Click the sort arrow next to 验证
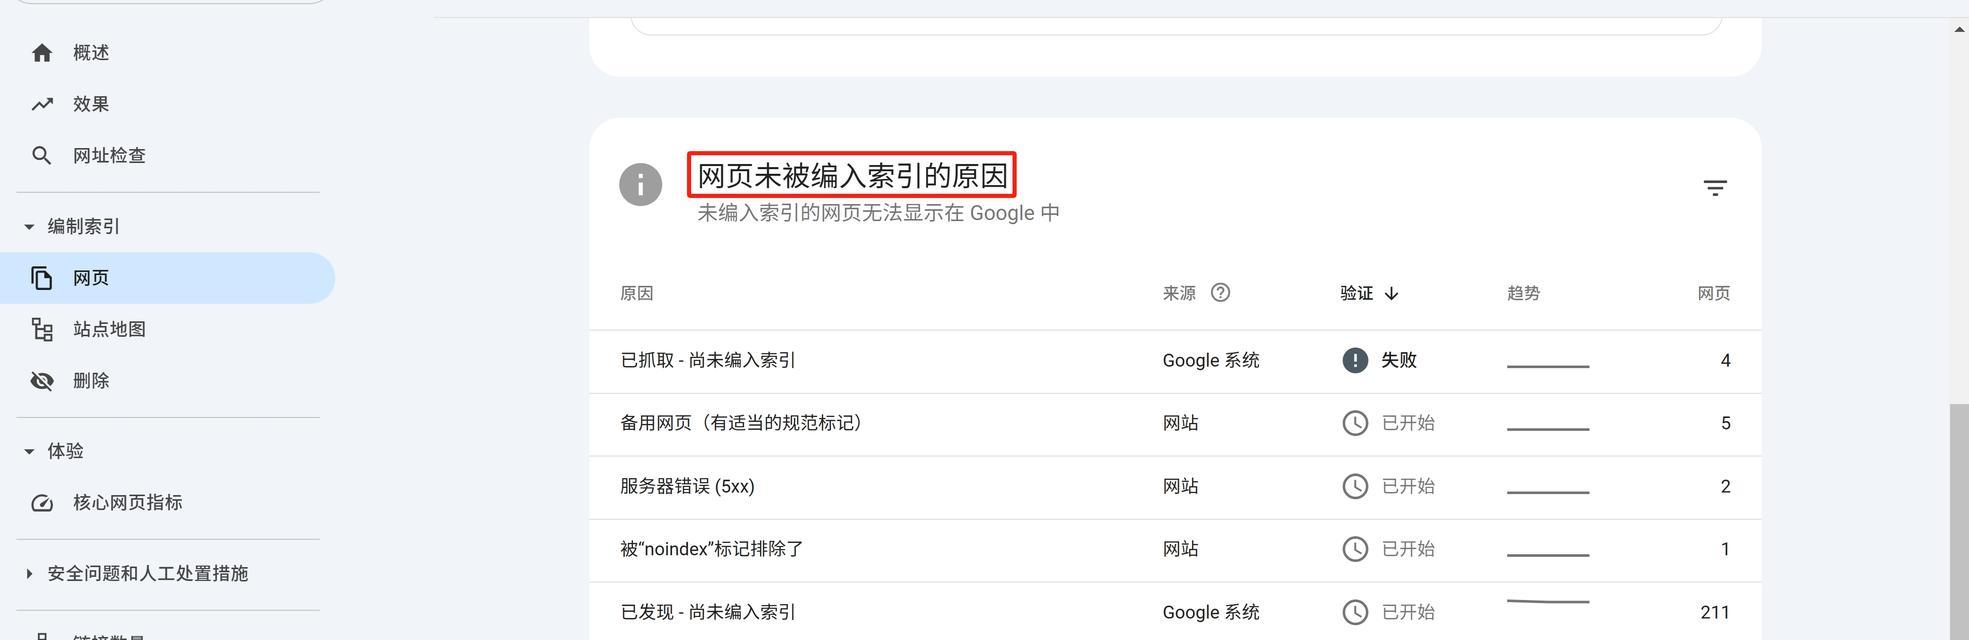This screenshot has height=640, width=1969. point(1391,293)
